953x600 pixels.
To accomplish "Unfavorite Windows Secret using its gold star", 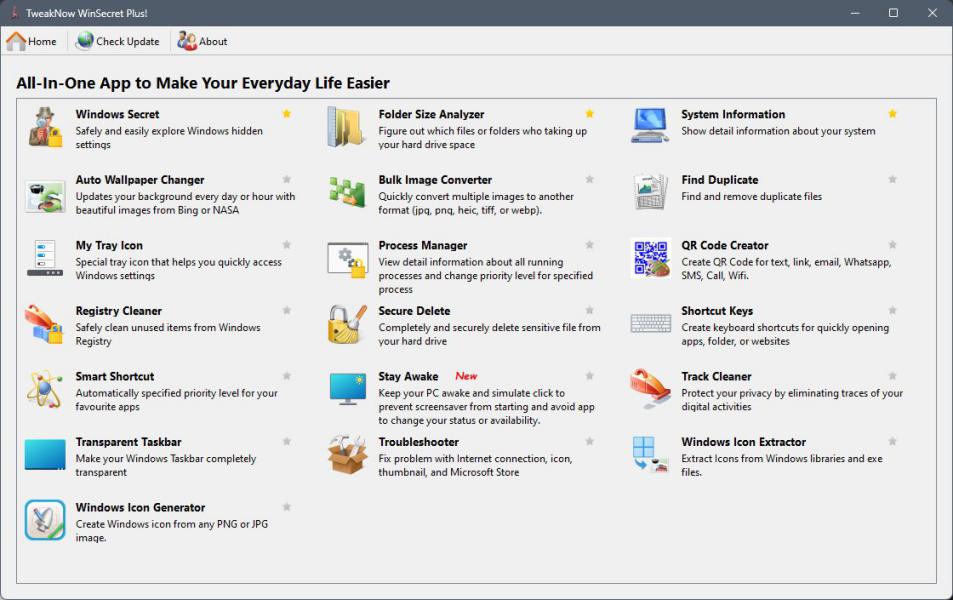I will click(287, 114).
